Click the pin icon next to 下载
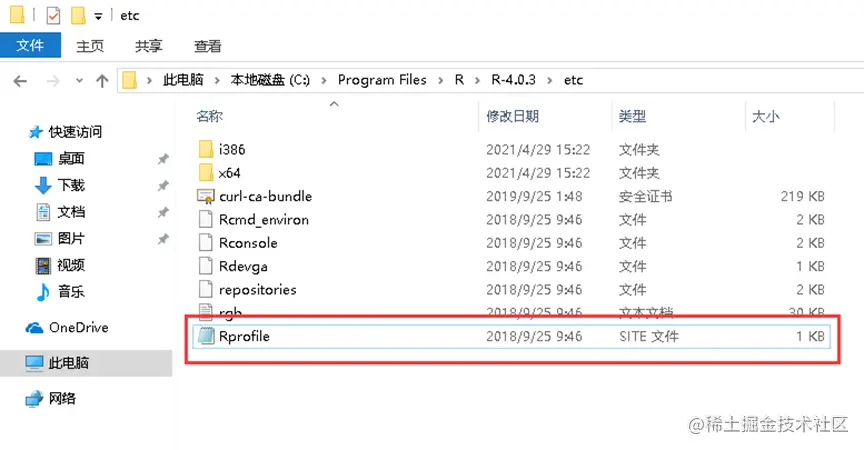864x450 pixels. (163, 186)
